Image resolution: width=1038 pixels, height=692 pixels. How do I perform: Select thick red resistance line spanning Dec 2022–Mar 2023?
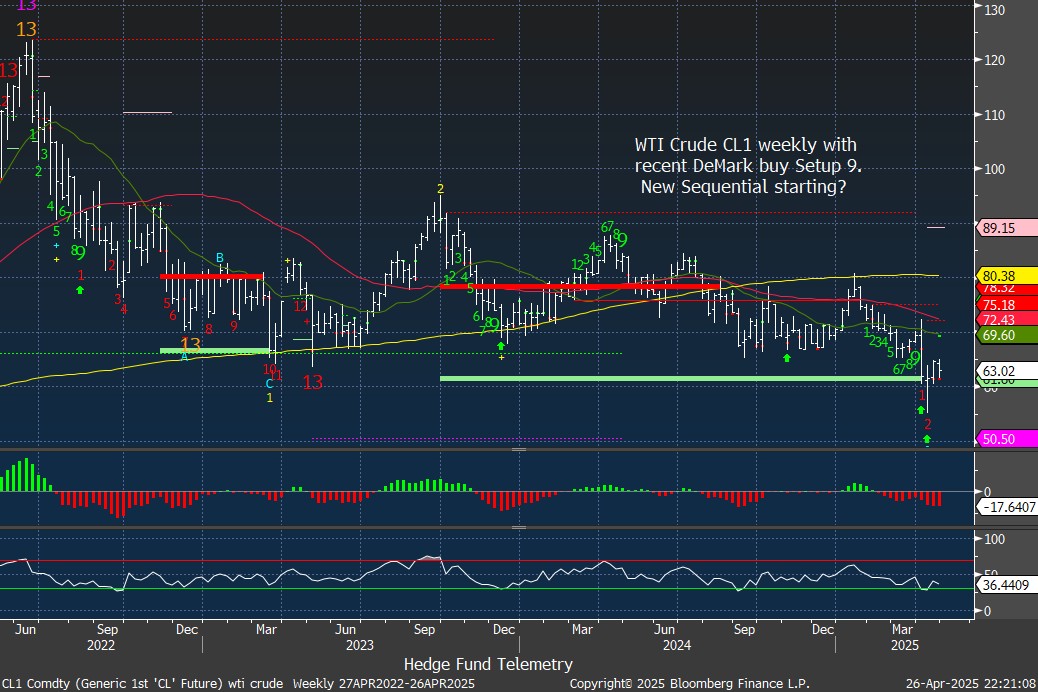click(x=212, y=275)
